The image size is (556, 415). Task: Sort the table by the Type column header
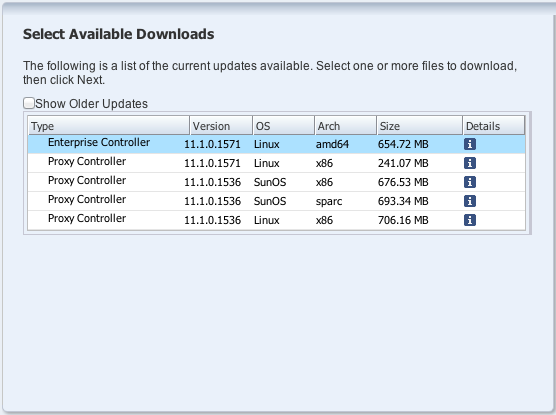pos(109,126)
